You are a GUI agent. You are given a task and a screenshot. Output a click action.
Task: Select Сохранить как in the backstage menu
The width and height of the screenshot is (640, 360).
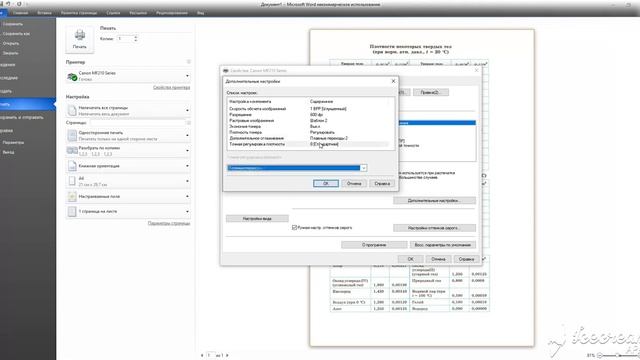(x=16, y=34)
